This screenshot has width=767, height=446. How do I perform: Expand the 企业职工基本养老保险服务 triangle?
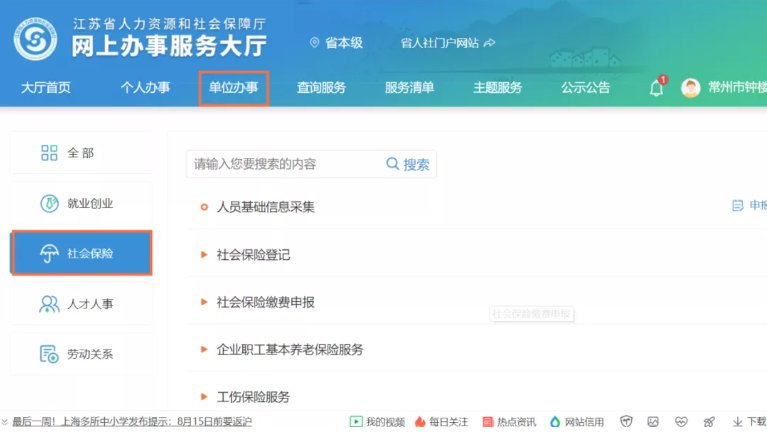204,349
